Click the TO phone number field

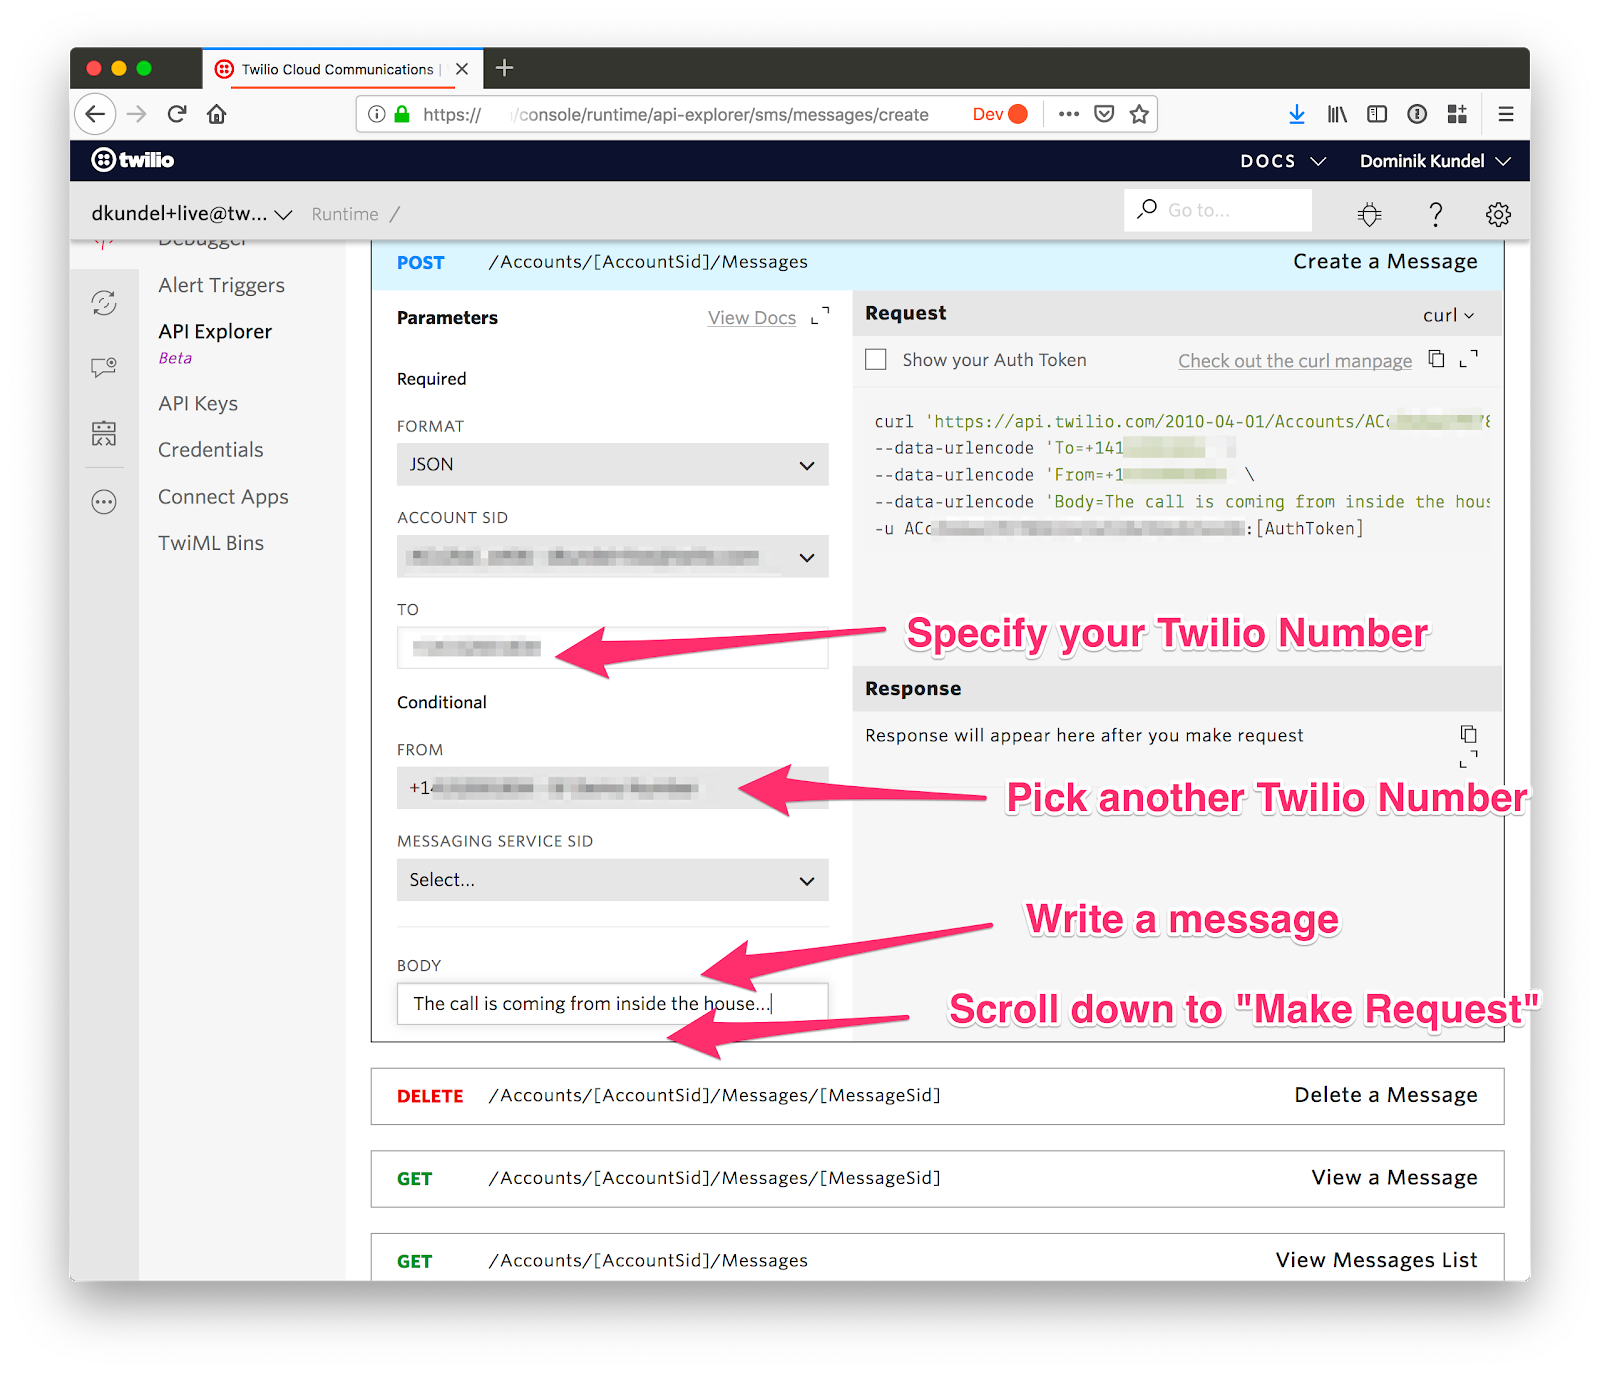(612, 648)
